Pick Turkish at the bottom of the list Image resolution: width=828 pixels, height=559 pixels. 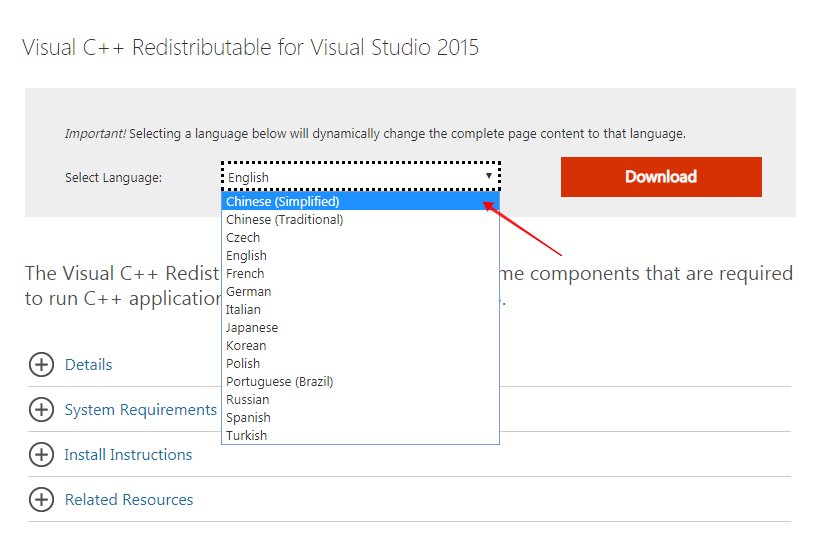coord(246,436)
